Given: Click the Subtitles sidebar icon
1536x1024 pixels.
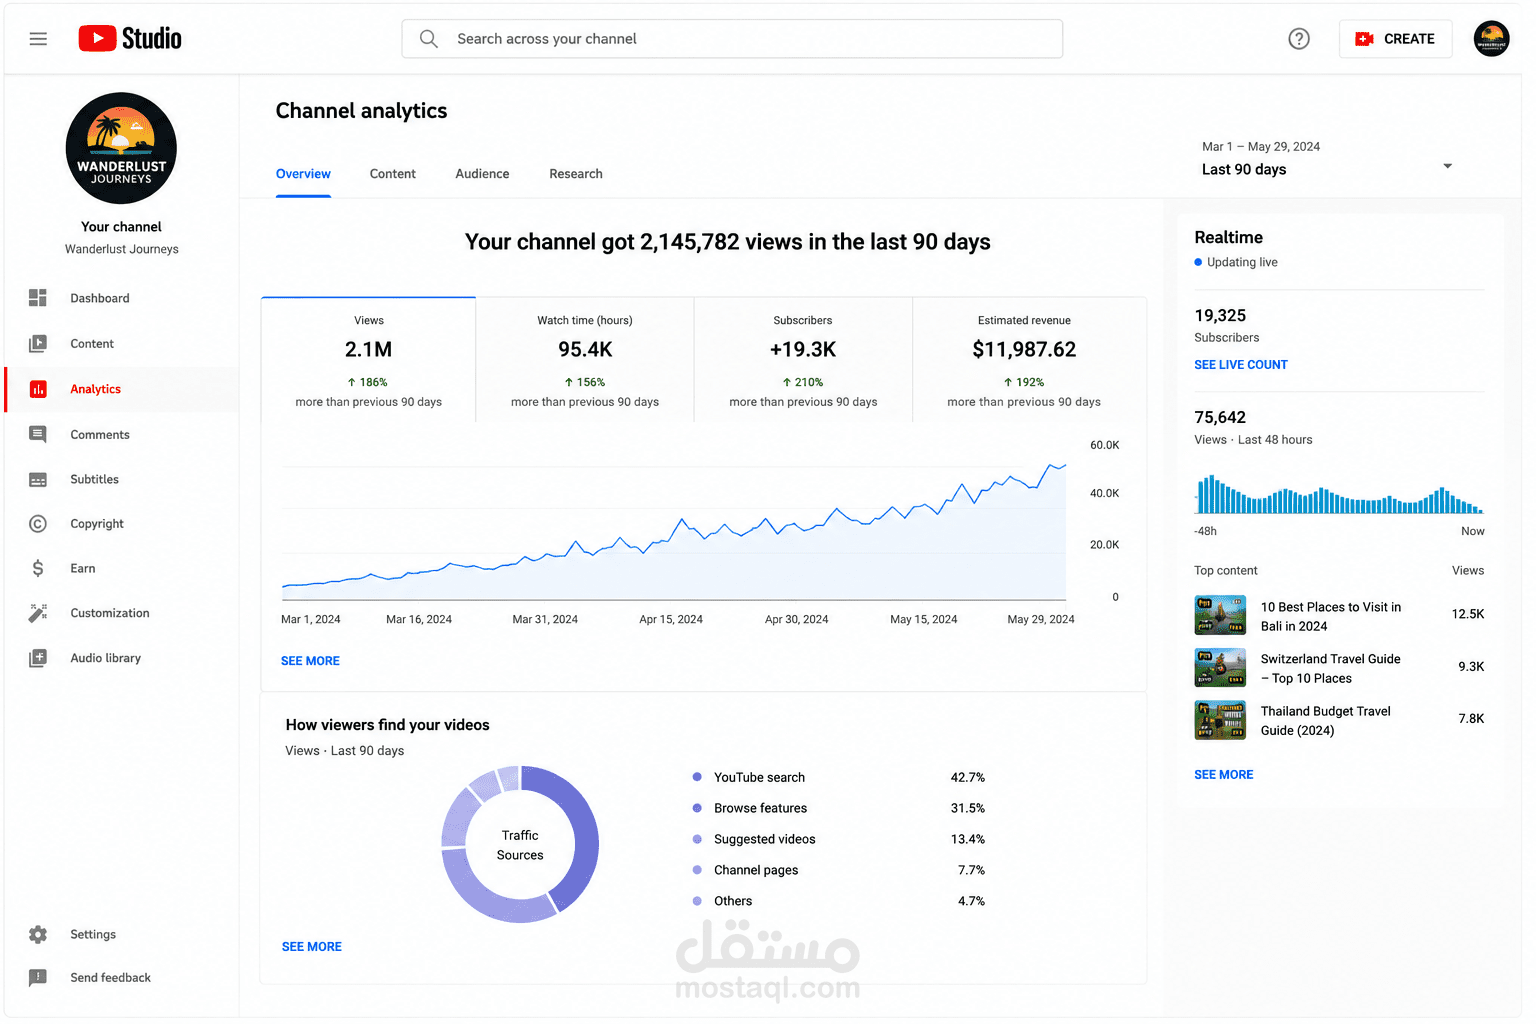Looking at the screenshot, I should pyautogui.click(x=38, y=480).
